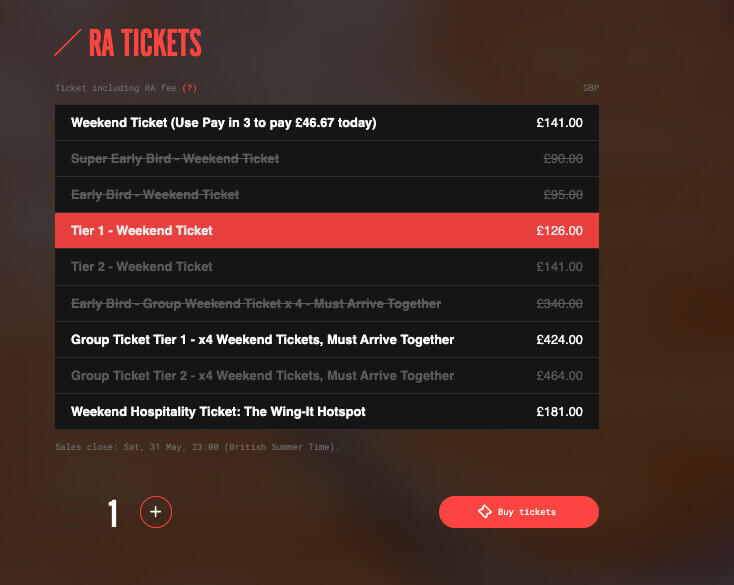Click the £126.00 Tier 1 price

pos(559,231)
